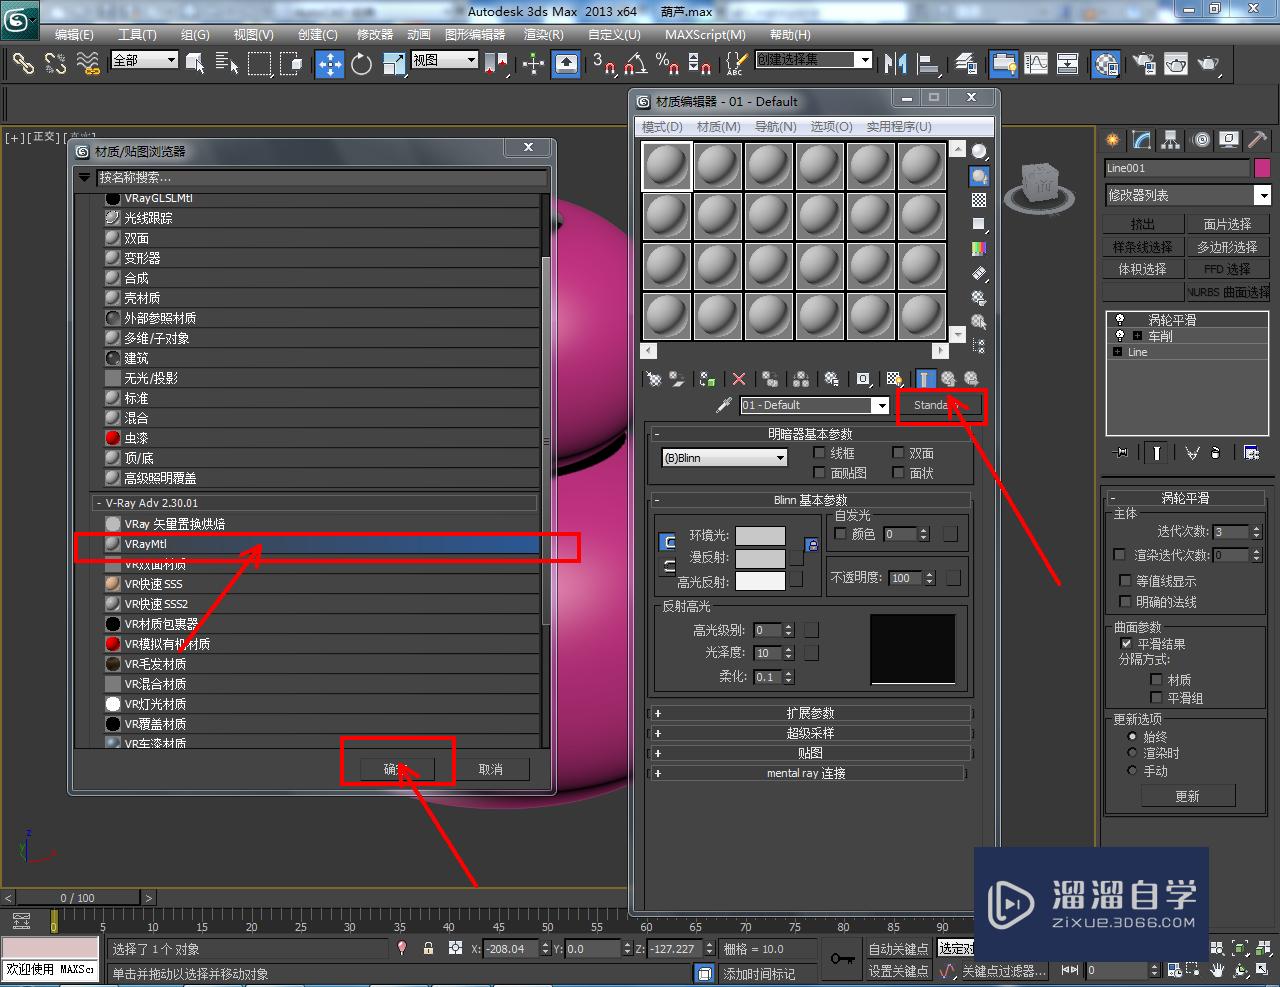The height and width of the screenshot is (987, 1280).
Task: Activate the Select and Move tool
Action: tap(330, 64)
